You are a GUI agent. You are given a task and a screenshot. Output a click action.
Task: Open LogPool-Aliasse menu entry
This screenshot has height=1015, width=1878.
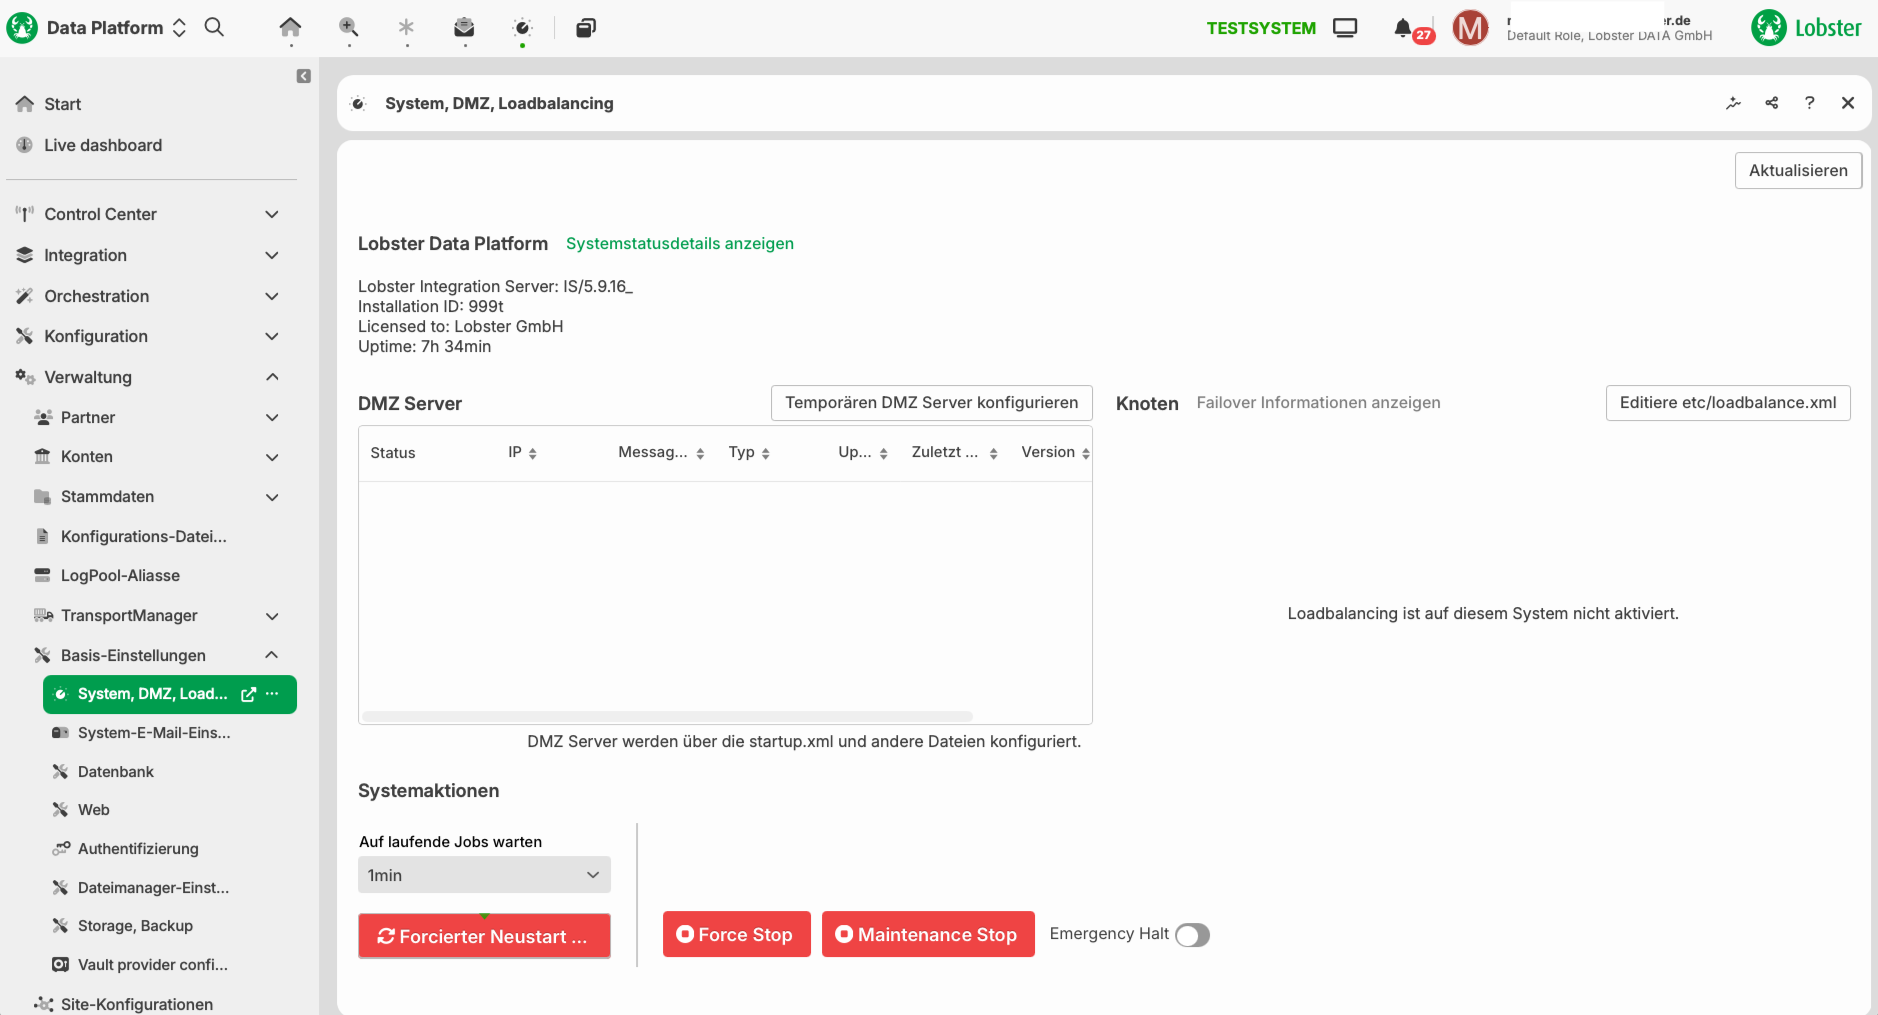click(x=120, y=576)
